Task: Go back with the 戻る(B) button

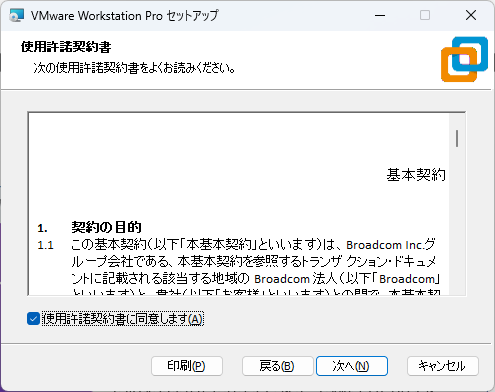Action: pos(277,366)
